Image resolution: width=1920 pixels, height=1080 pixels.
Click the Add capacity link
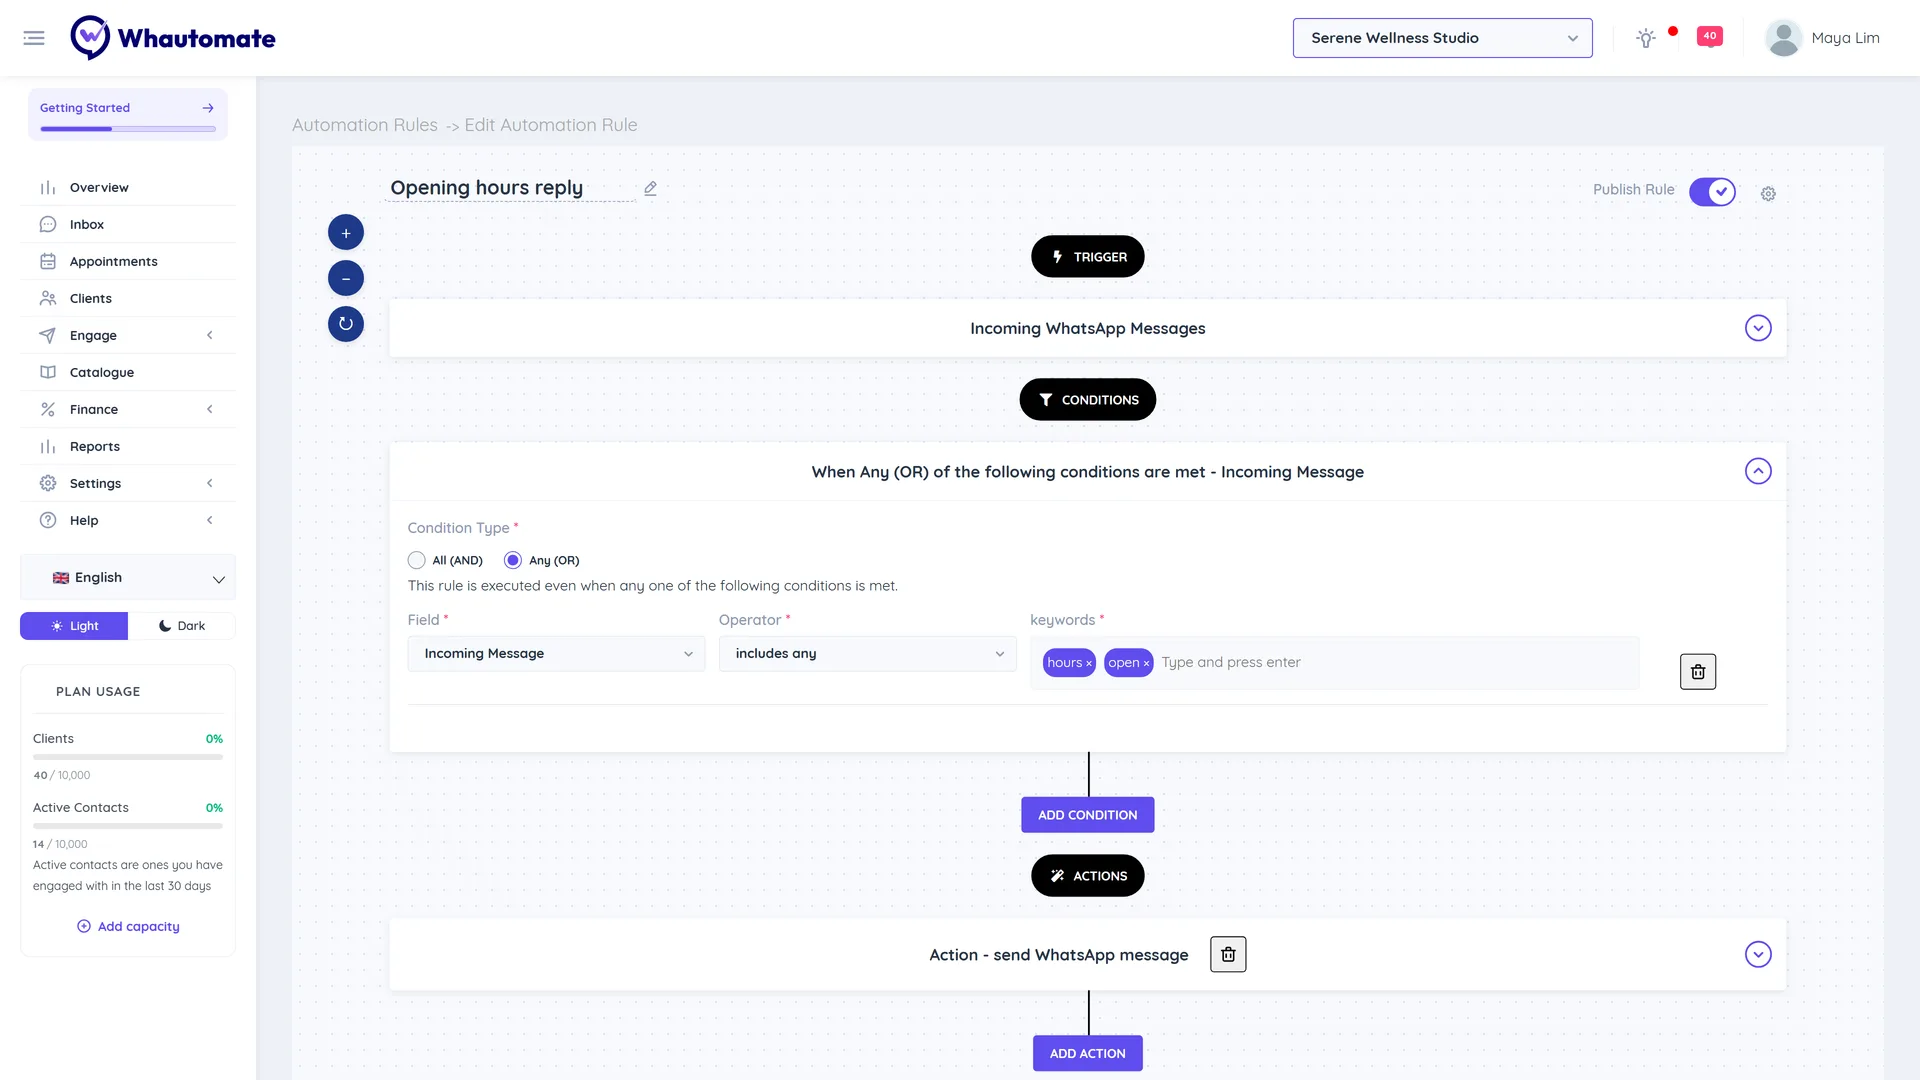[x=128, y=927]
